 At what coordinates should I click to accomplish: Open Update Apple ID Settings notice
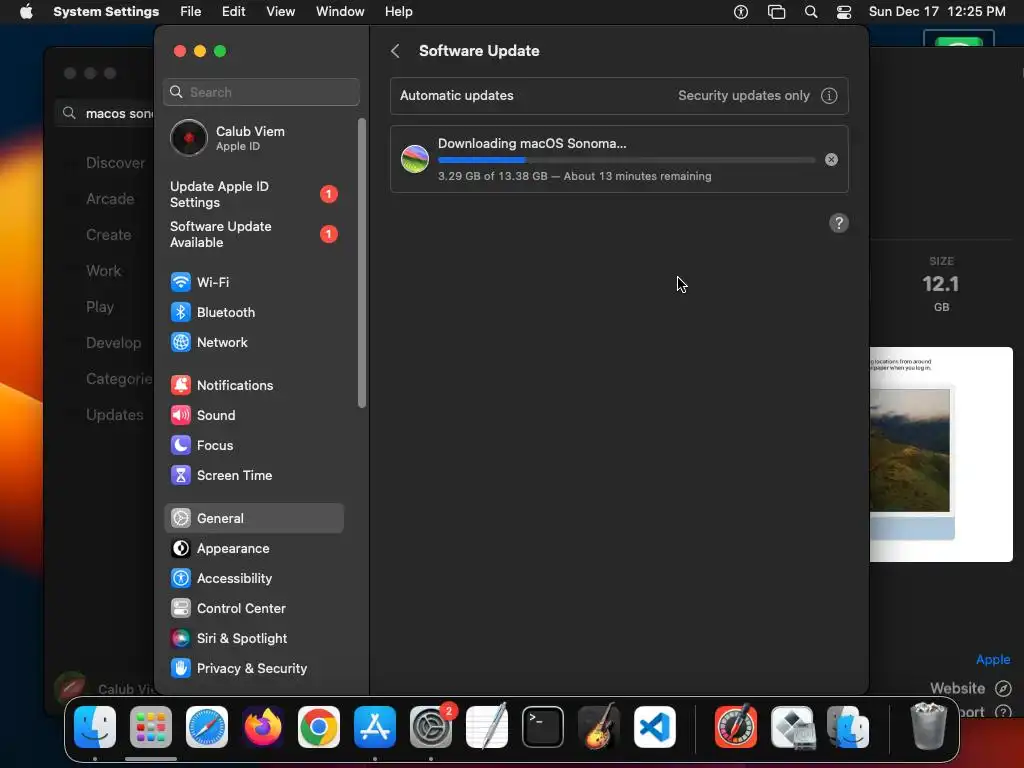coord(253,195)
